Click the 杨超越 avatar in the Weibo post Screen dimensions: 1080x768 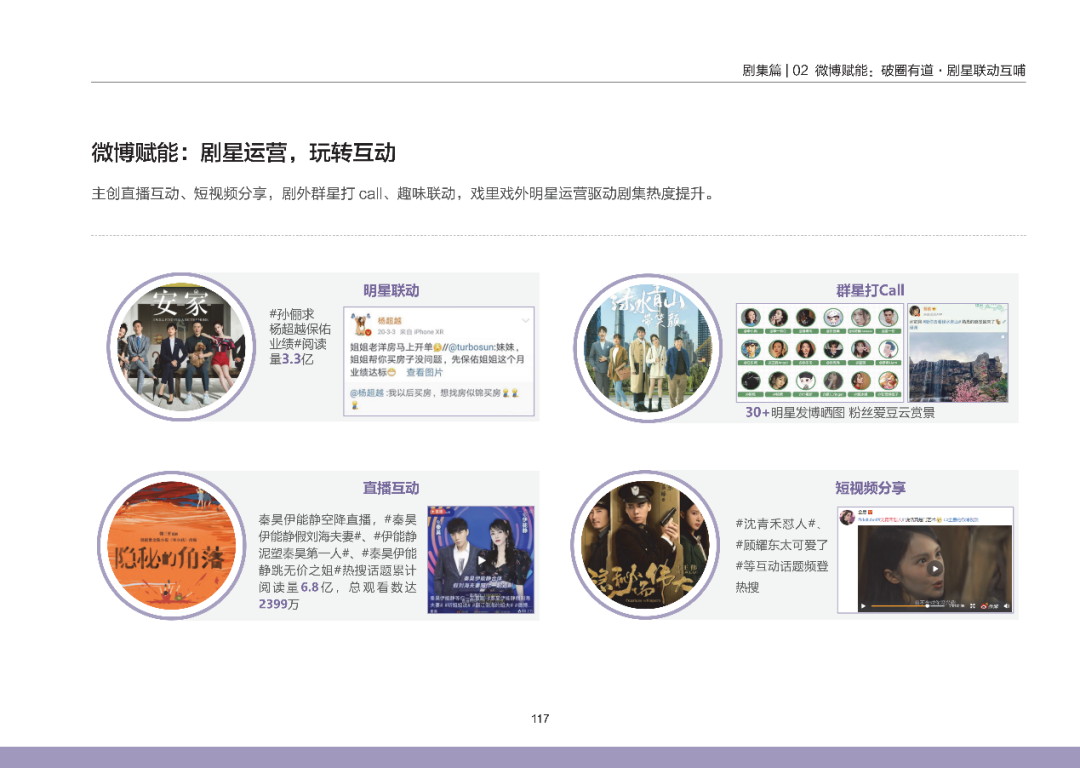pos(360,324)
